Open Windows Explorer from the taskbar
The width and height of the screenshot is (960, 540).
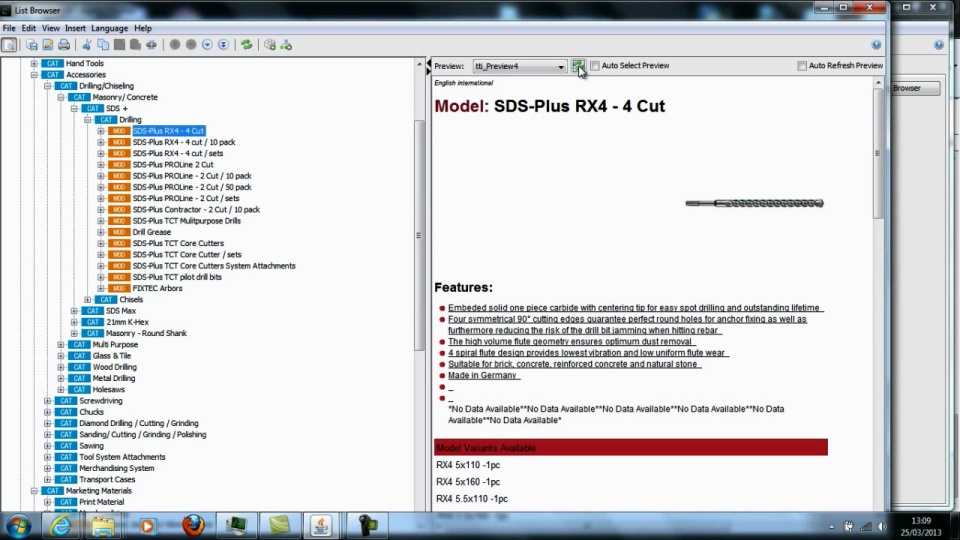tap(103, 526)
